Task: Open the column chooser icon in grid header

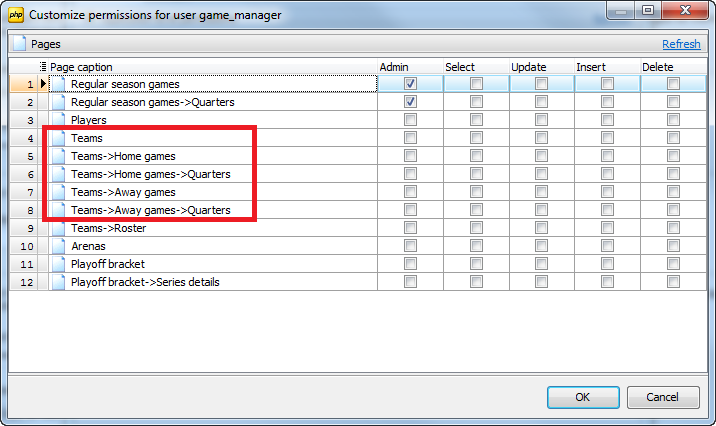Action: click(43, 66)
